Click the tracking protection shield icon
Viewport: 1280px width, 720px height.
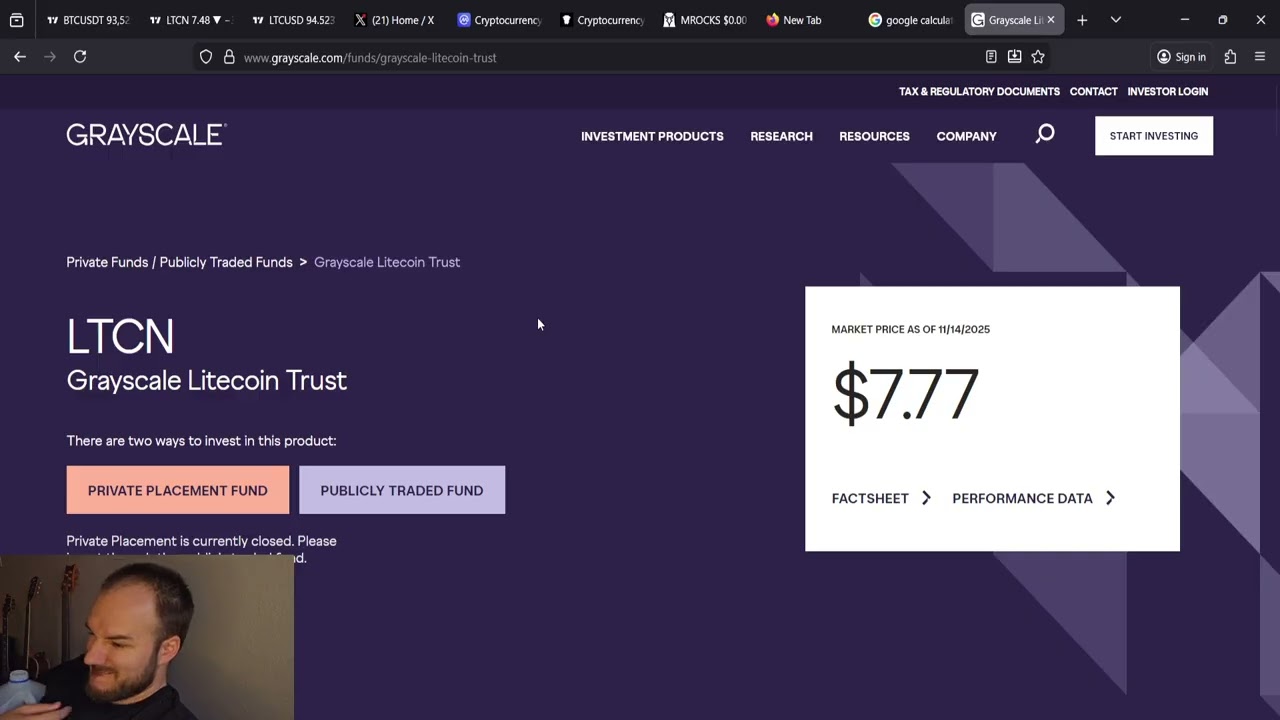(206, 57)
